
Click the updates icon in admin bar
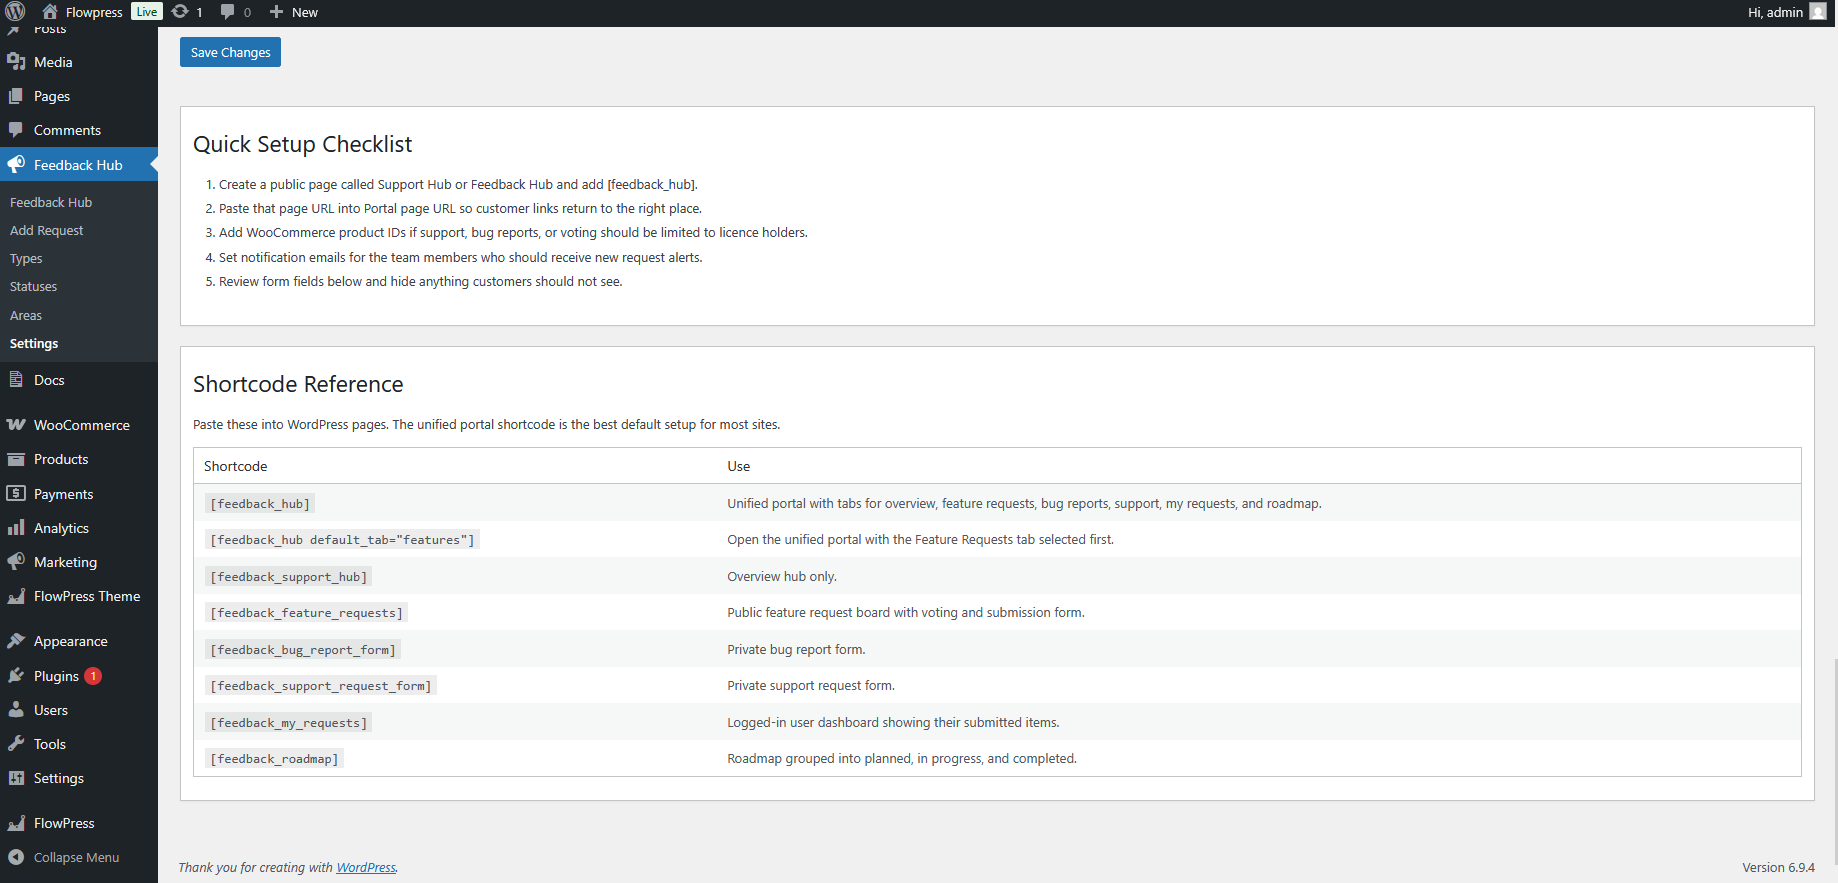pos(180,12)
